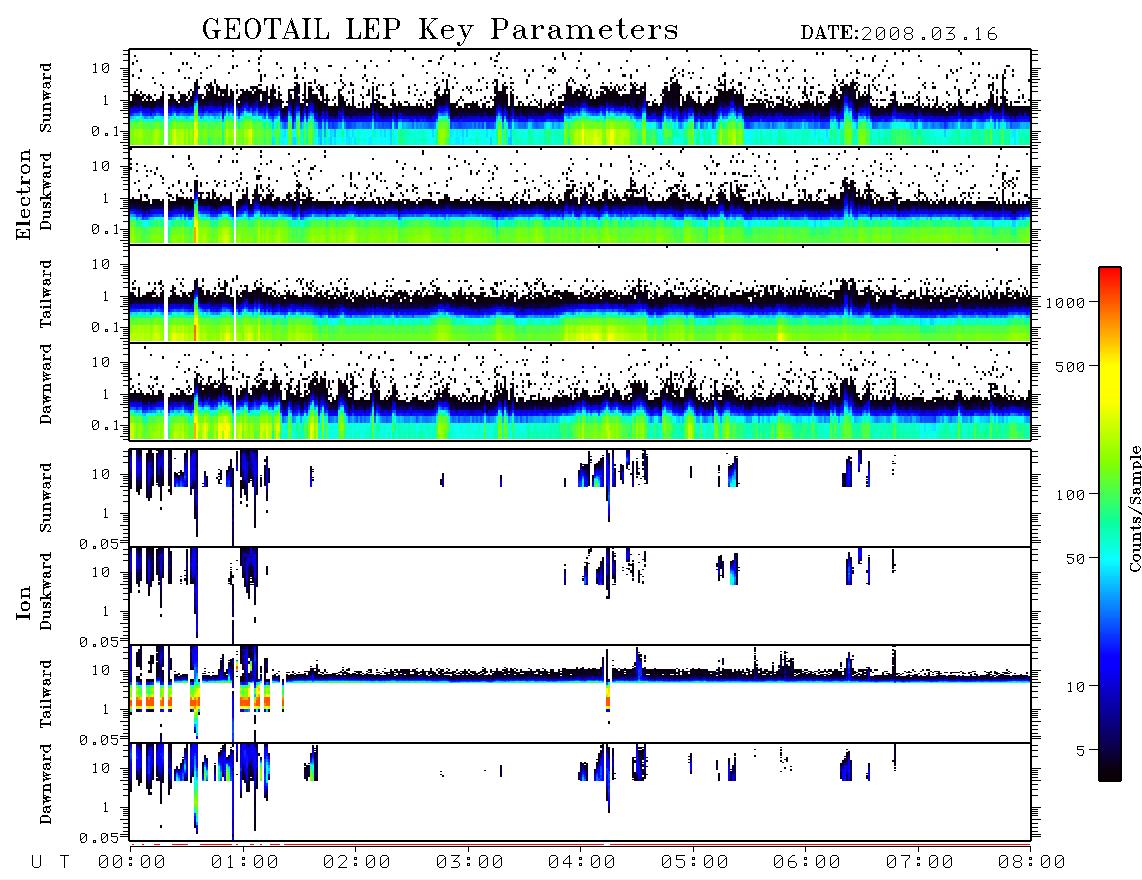Click the '06:00' time tick label
Image resolution: width=1142 pixels, height=880 pixels.
(807, 862)
